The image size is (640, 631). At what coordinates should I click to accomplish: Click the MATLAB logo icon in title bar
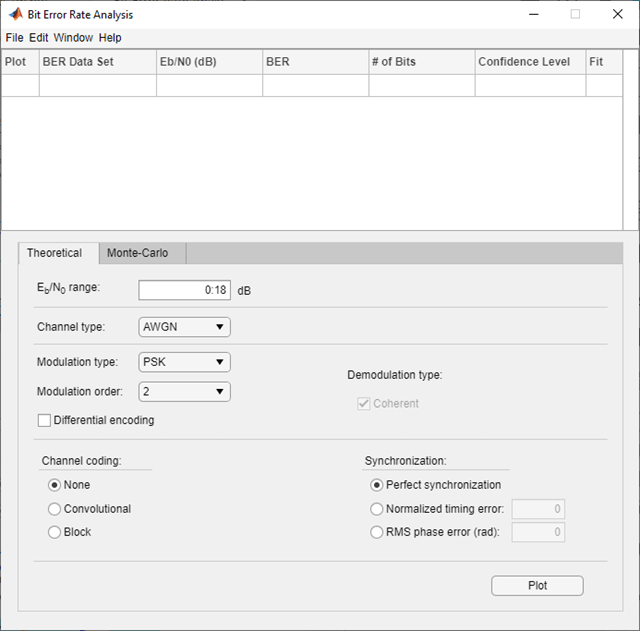(16, 14)
